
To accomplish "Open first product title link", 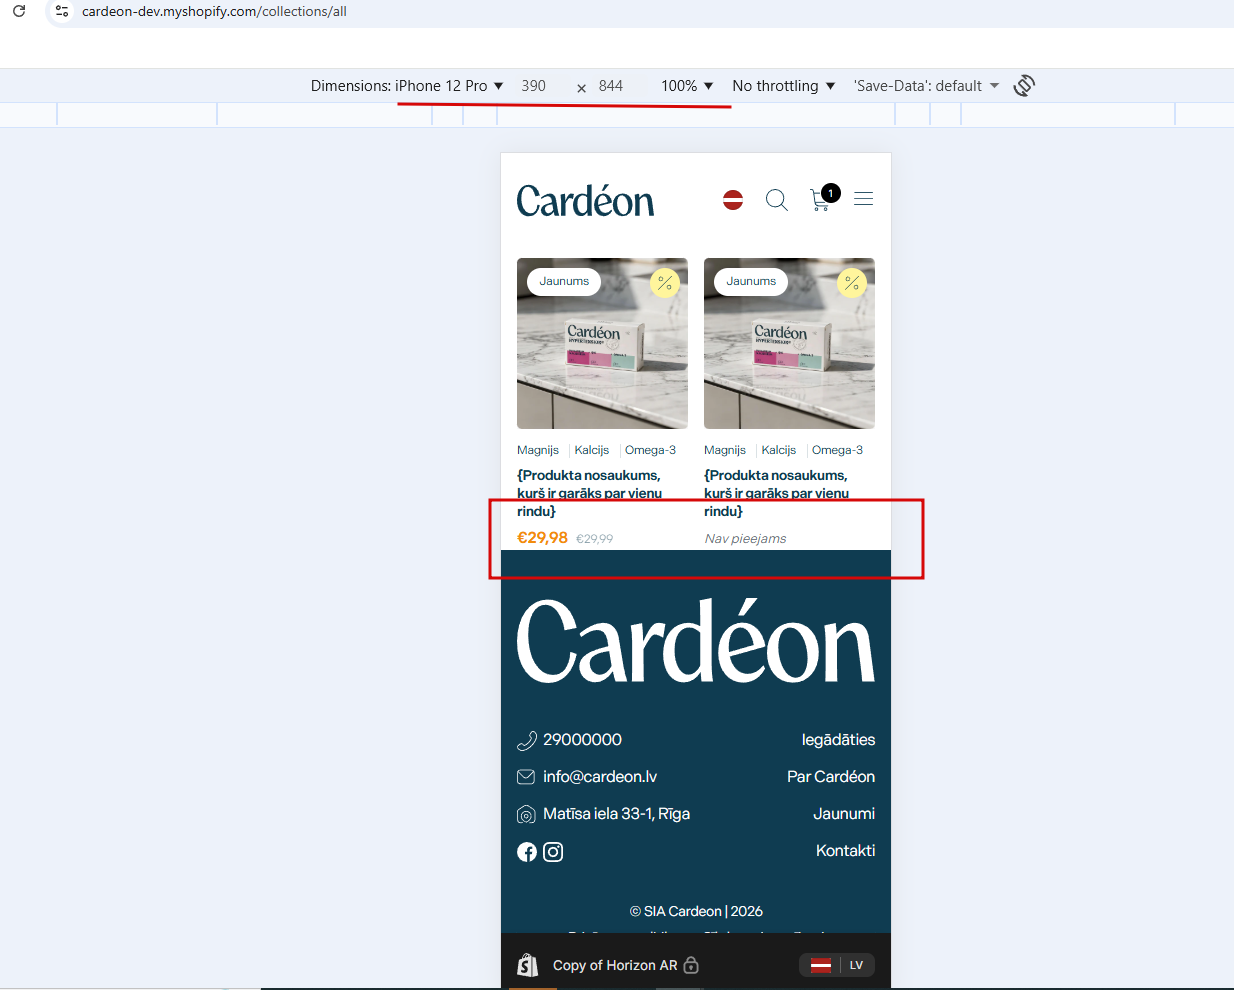I will 590,493.
